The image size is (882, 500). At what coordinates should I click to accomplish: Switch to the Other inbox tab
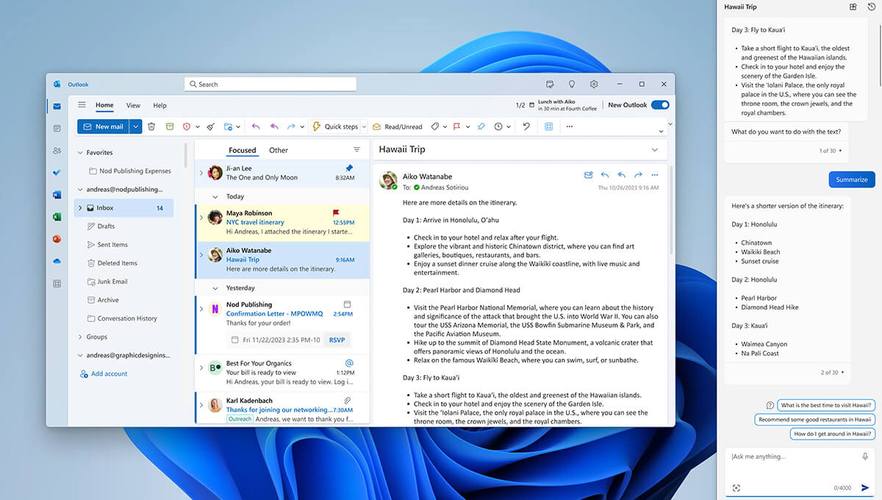[278, 150]
